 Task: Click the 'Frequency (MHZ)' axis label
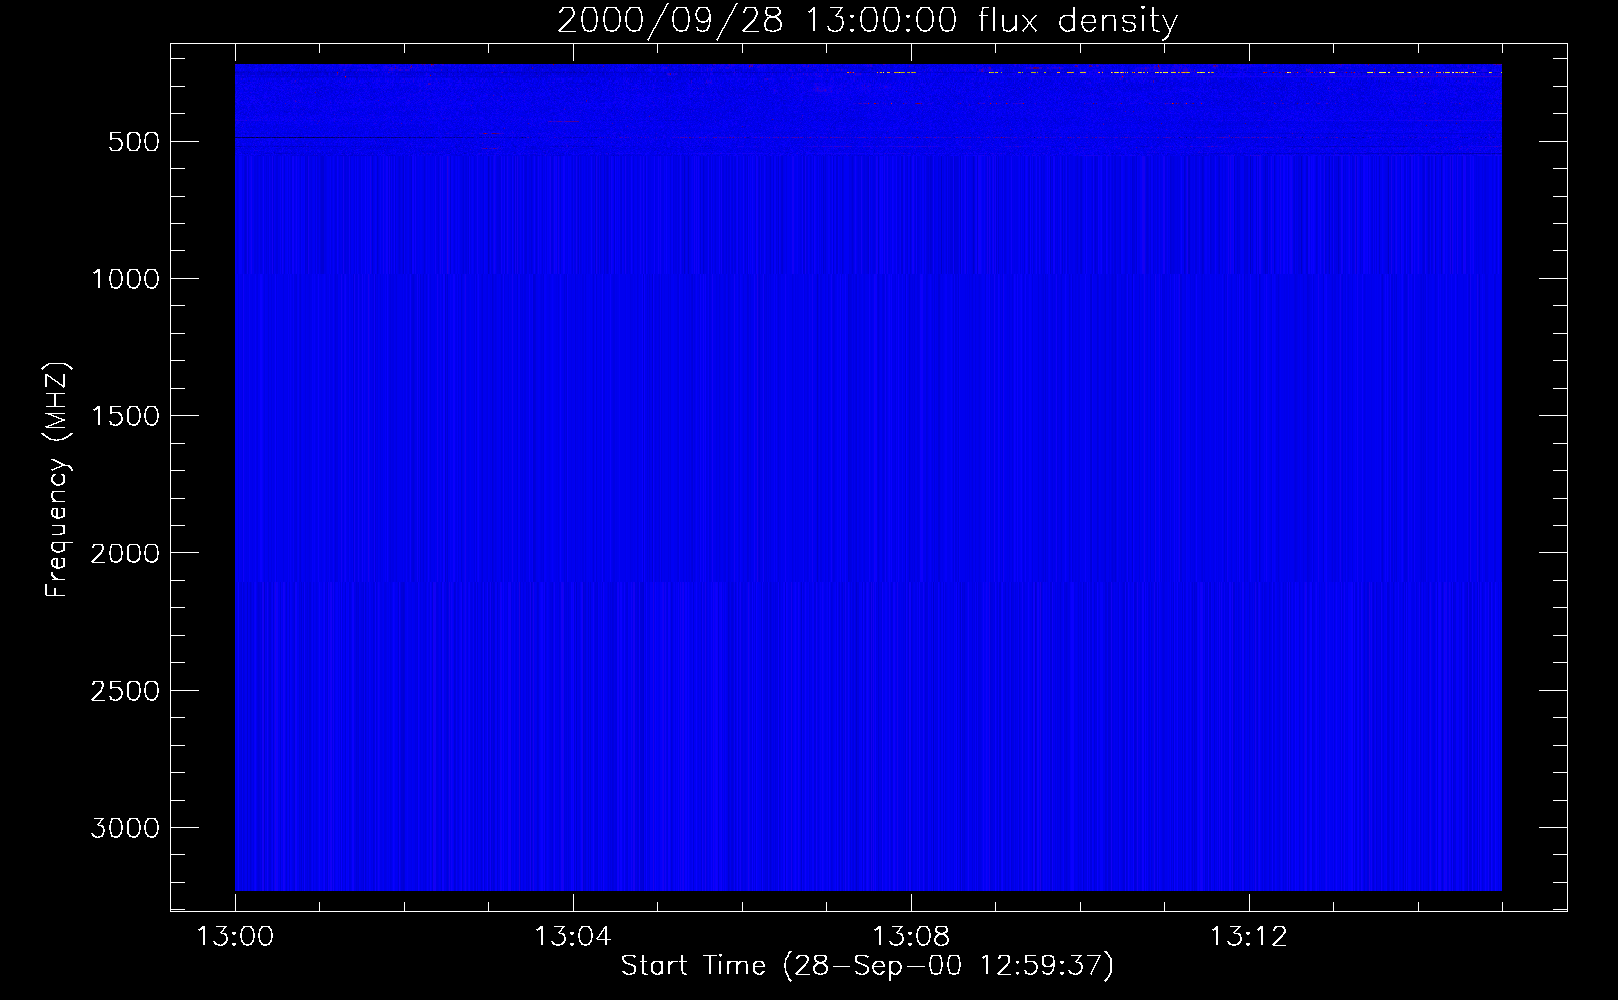57,480
